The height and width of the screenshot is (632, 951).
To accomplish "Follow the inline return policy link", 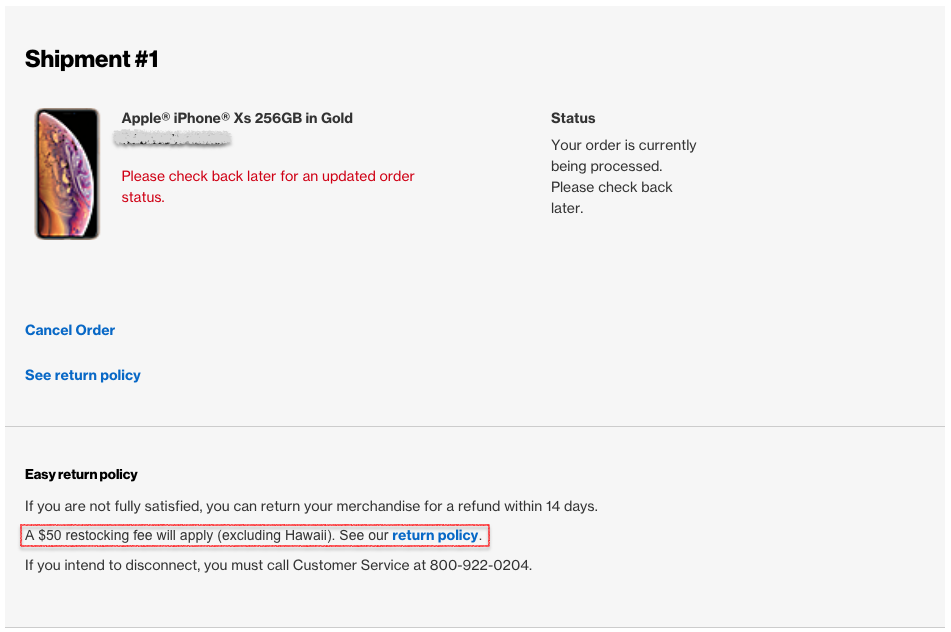I will pos(435,536).
